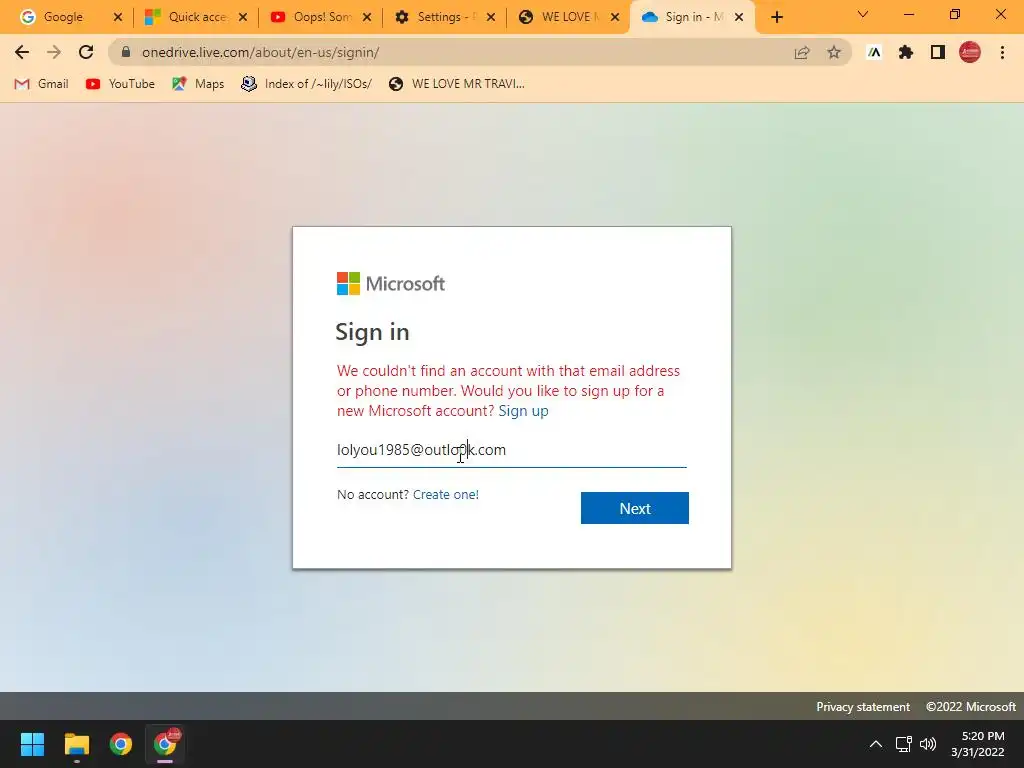Close the Google tab

pyautogui.click(x=118, y=17)
